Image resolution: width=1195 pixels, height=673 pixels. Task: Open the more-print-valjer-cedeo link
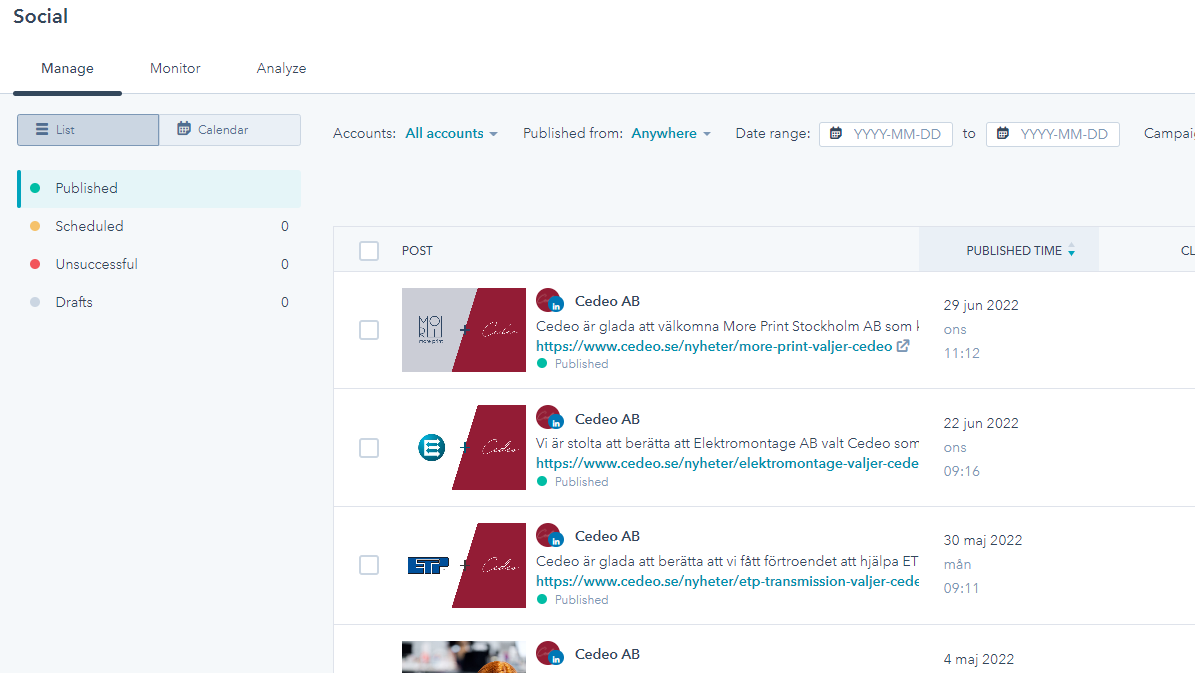pos(714,346)
